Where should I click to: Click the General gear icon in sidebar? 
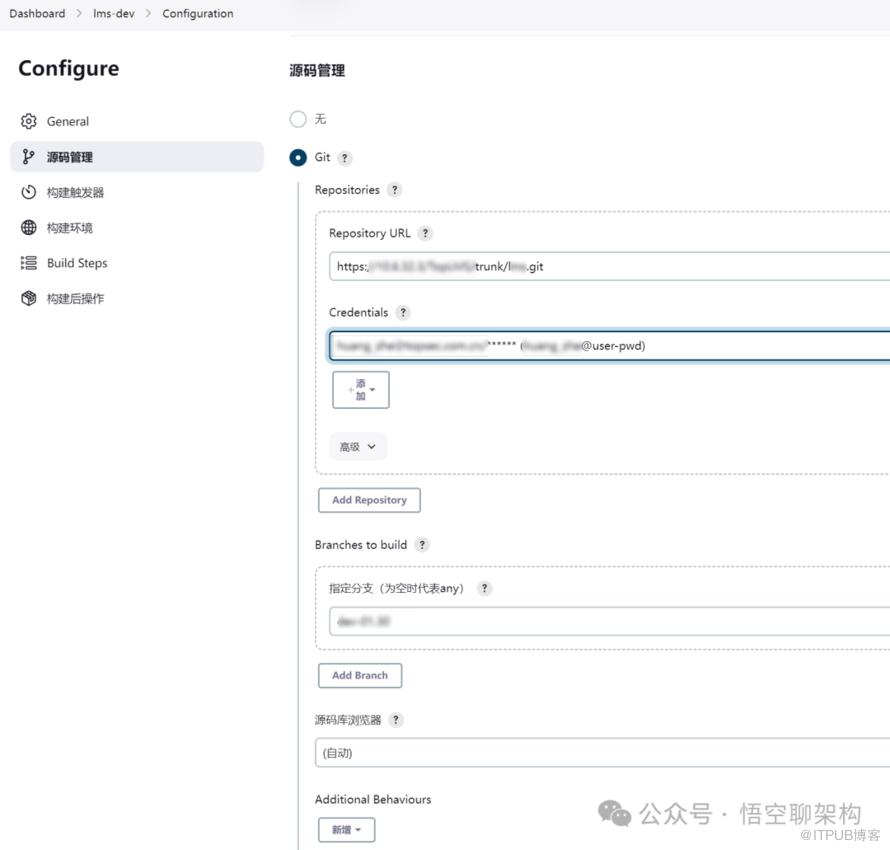28,121
